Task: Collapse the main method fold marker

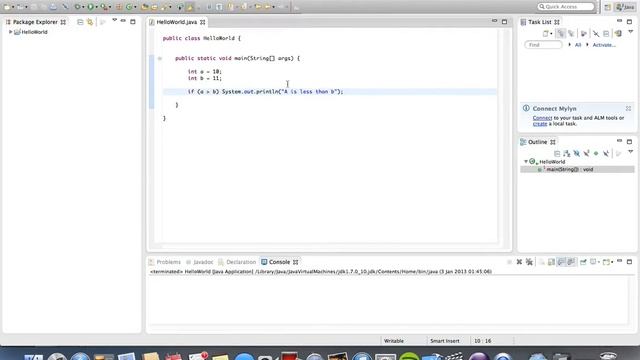Action: (x=160, y=58)
